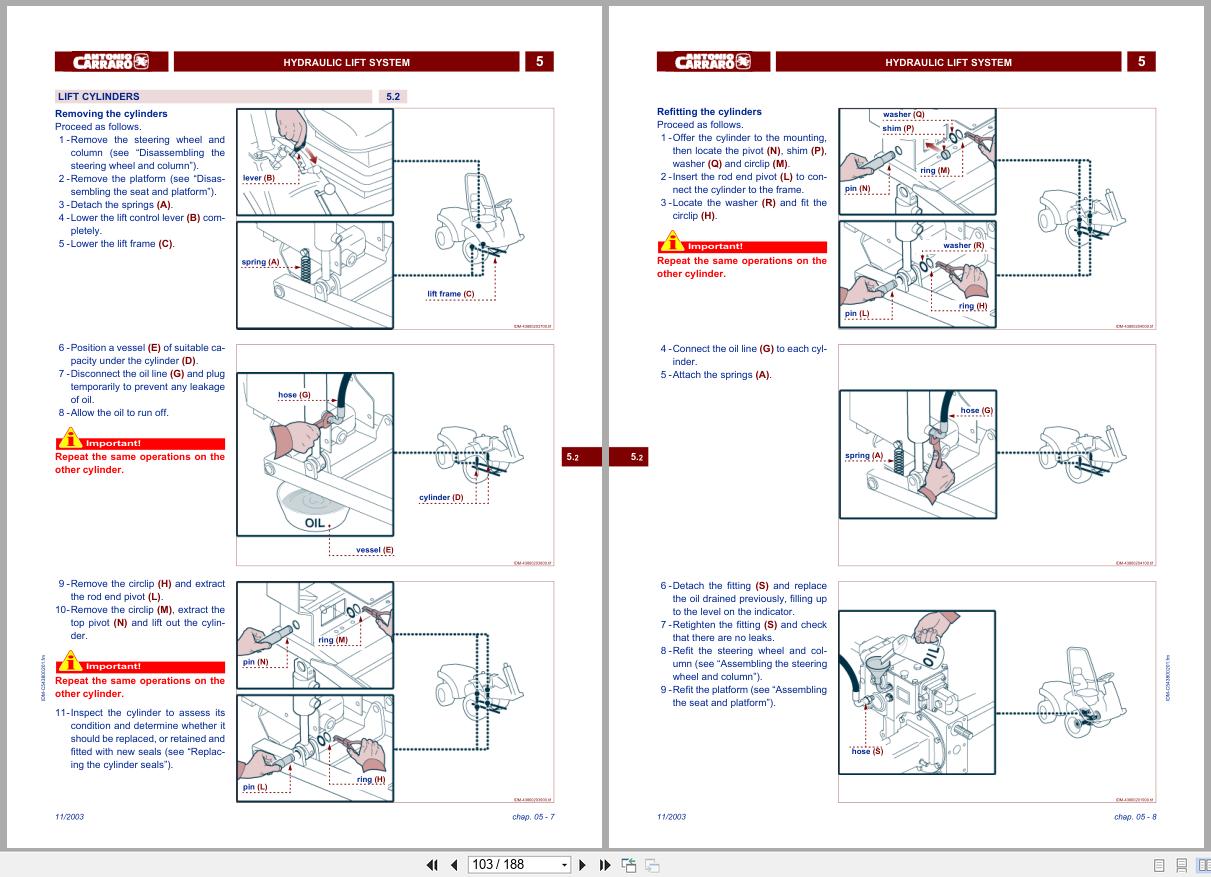Go back one page using the previous arrow

coord(453,864)
